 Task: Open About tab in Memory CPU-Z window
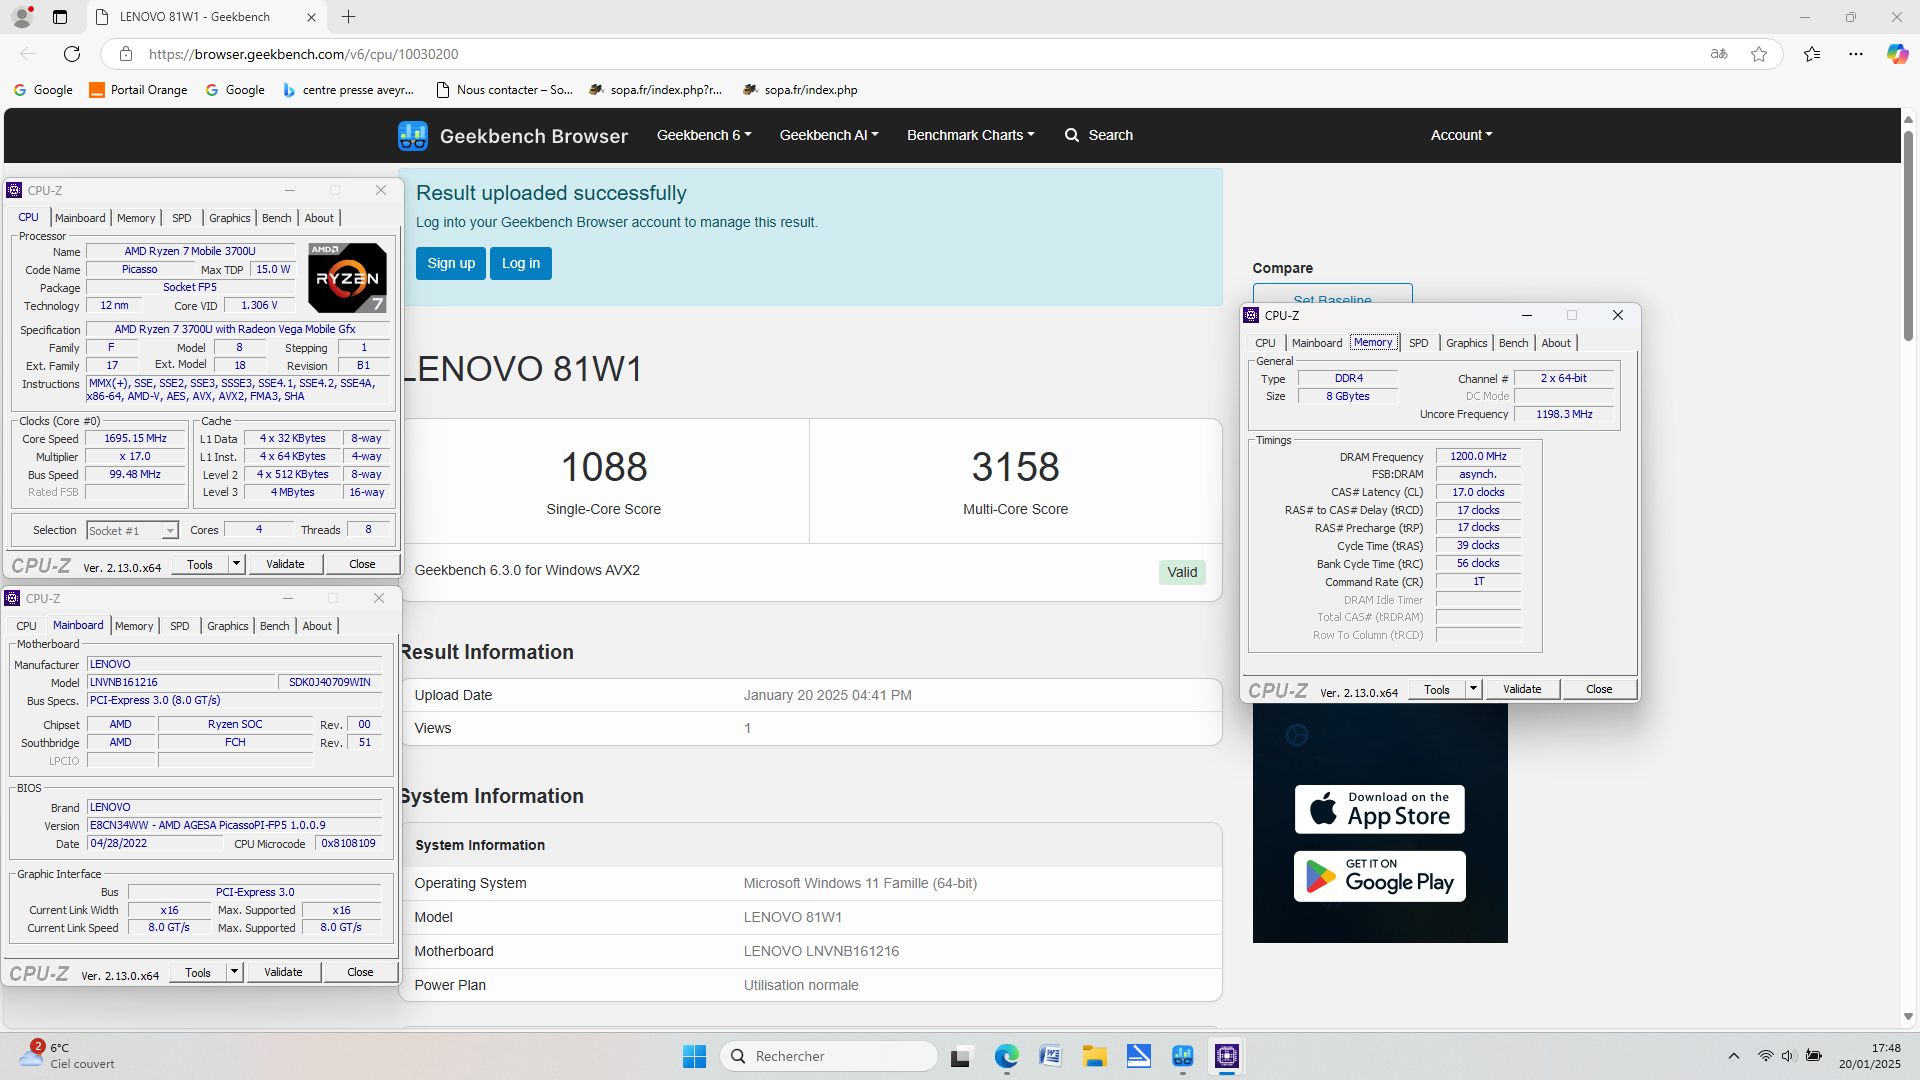(x=1556, y=343)
